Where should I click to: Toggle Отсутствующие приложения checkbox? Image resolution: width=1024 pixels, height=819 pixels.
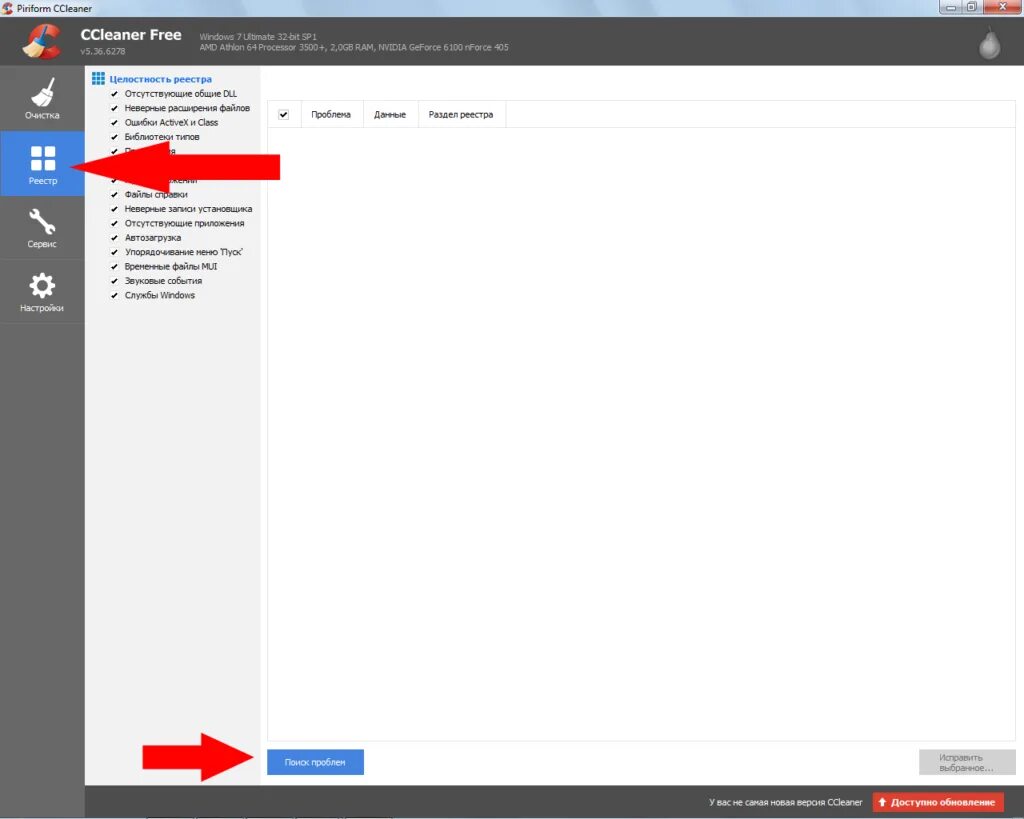coord(114,223)
